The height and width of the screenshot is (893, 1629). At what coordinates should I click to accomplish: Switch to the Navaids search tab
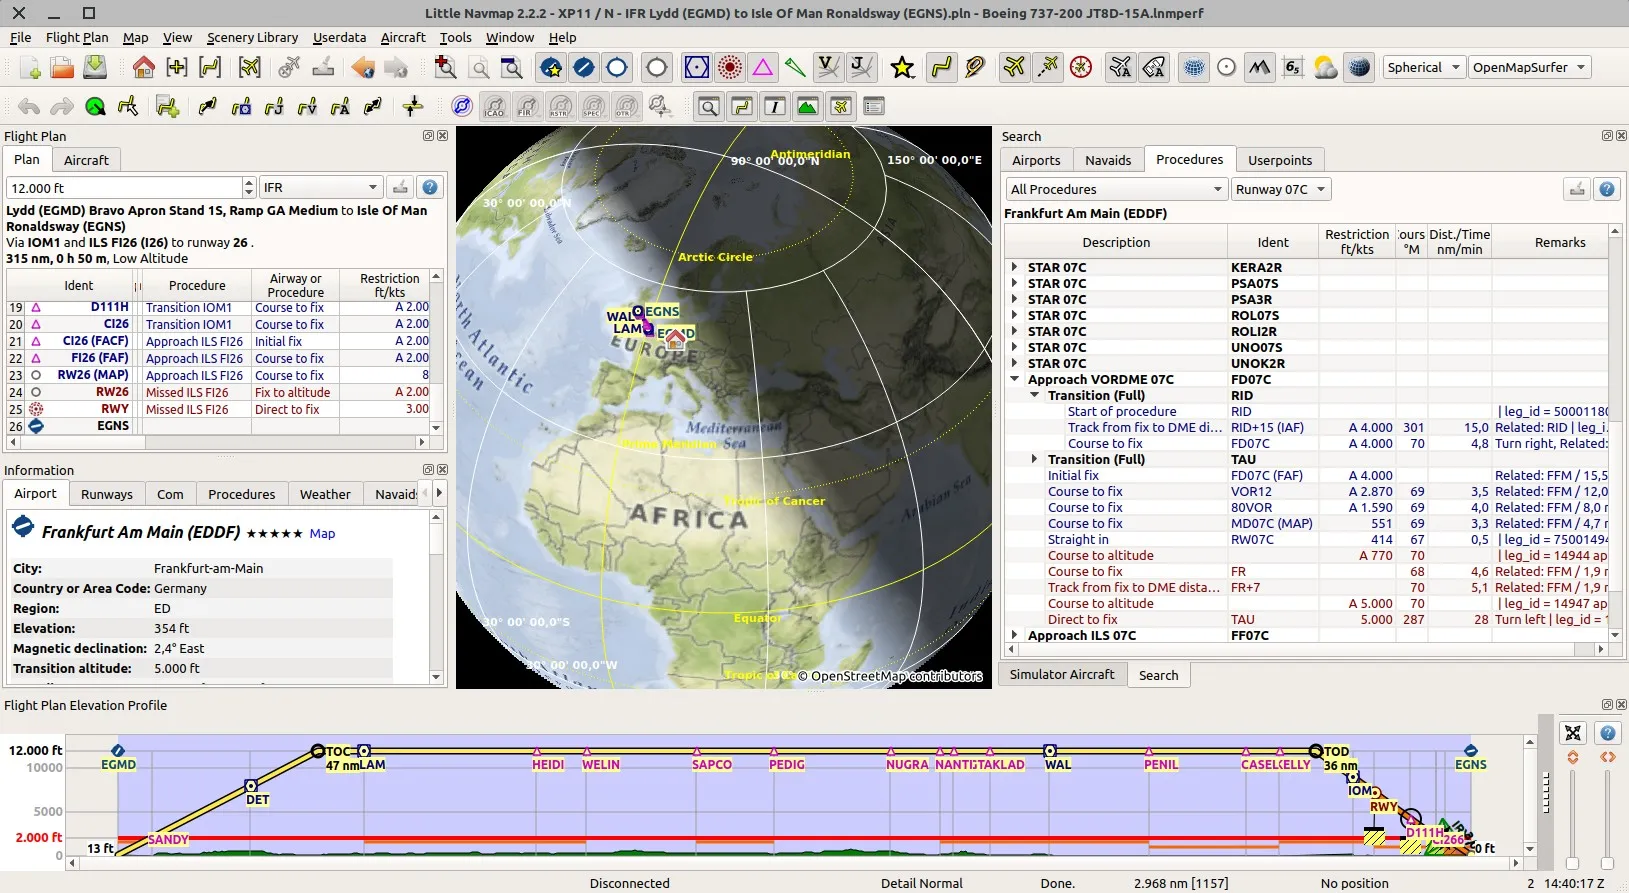[1107, 160]
